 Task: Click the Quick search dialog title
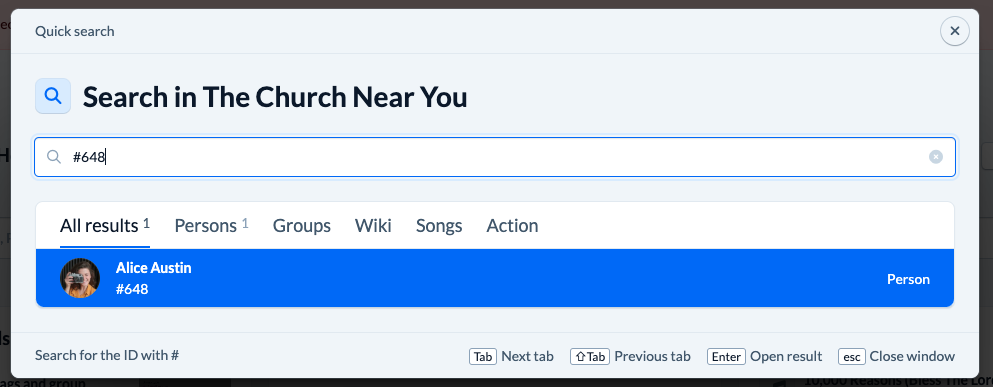point(75,31)
